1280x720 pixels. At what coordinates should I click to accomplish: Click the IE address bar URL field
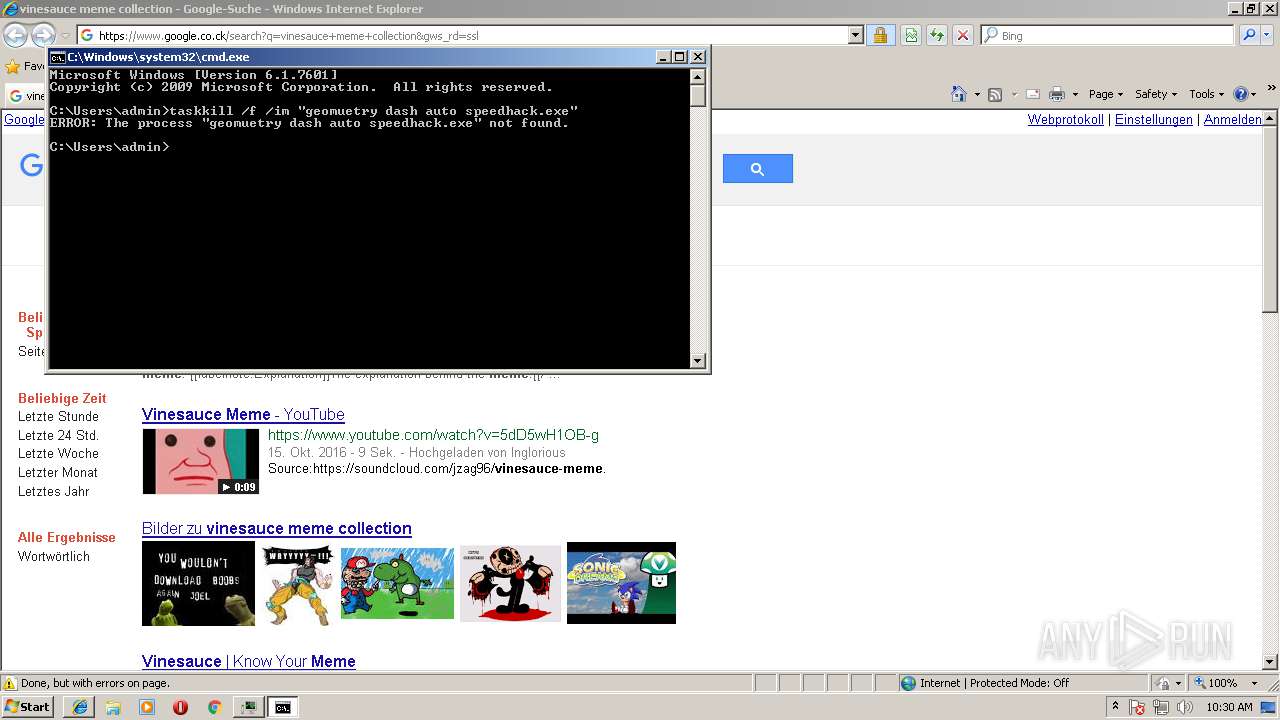pyautogui.click(x=470, y=35)
